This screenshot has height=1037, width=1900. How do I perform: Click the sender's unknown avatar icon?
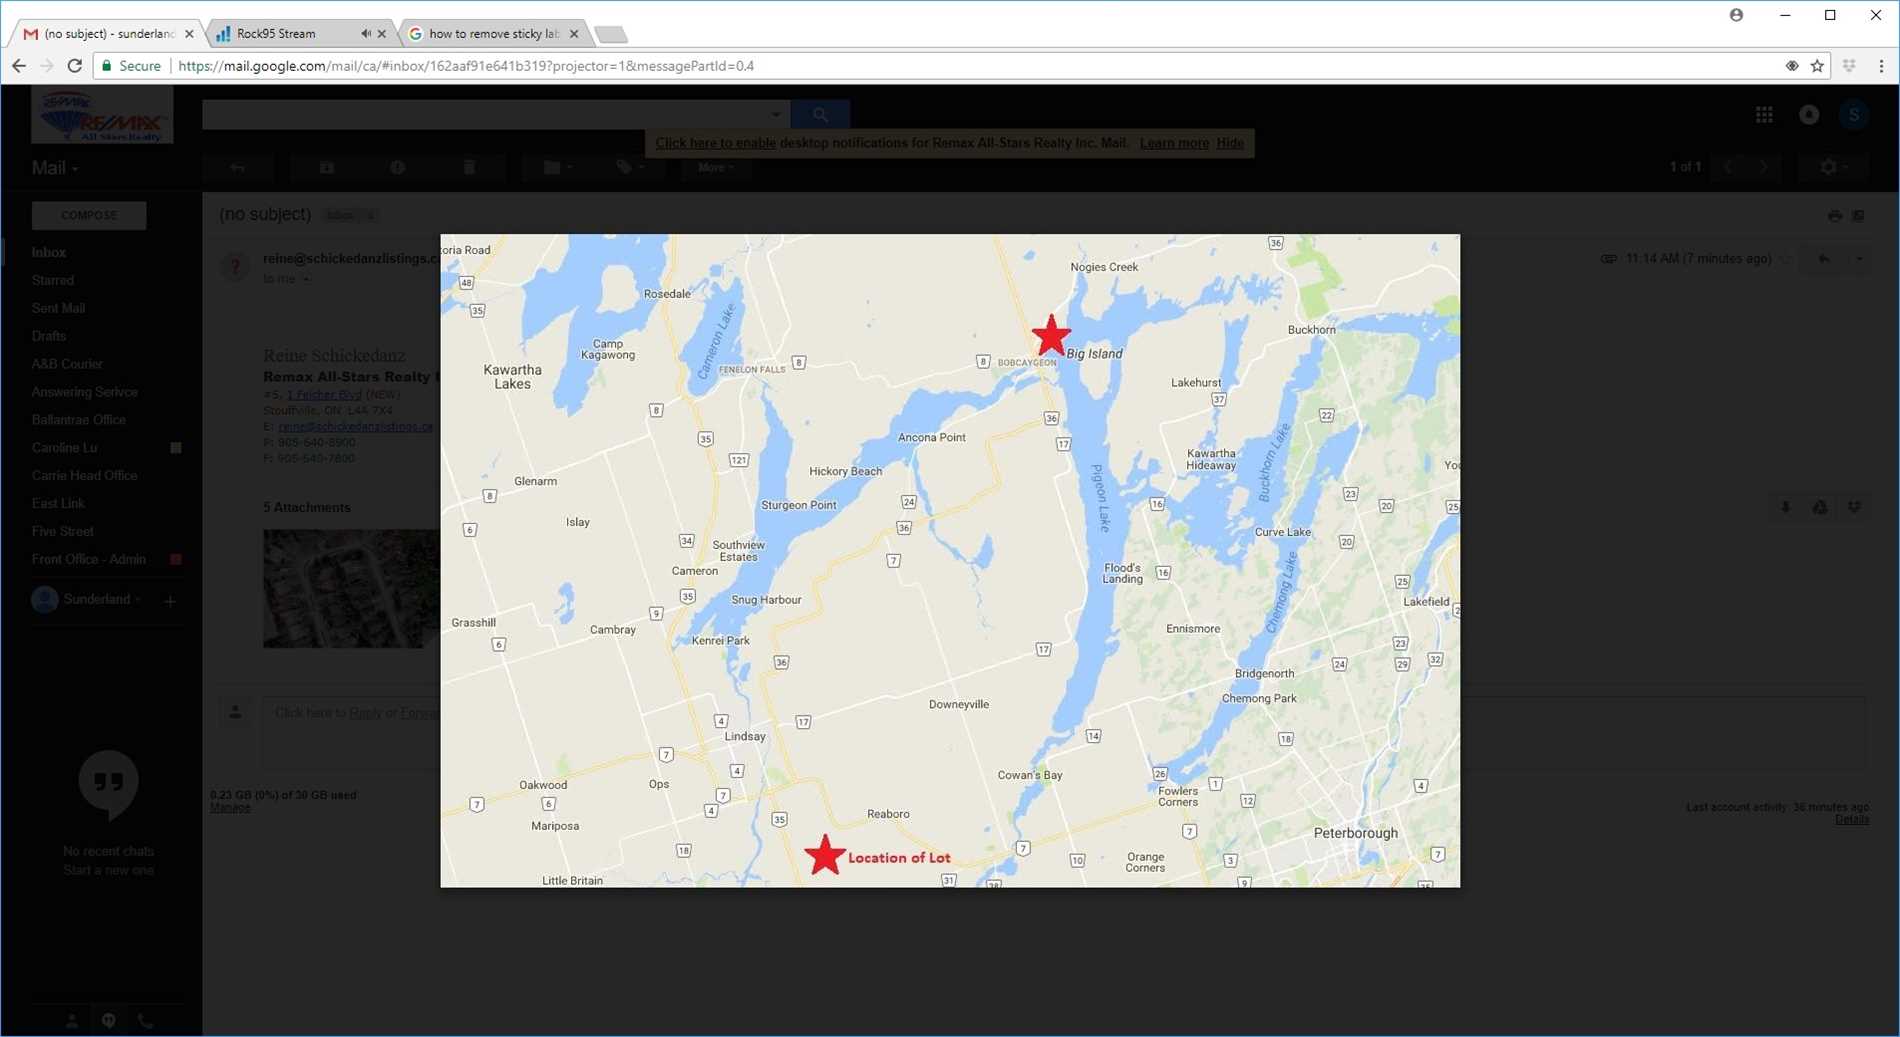tap(236, 266)
